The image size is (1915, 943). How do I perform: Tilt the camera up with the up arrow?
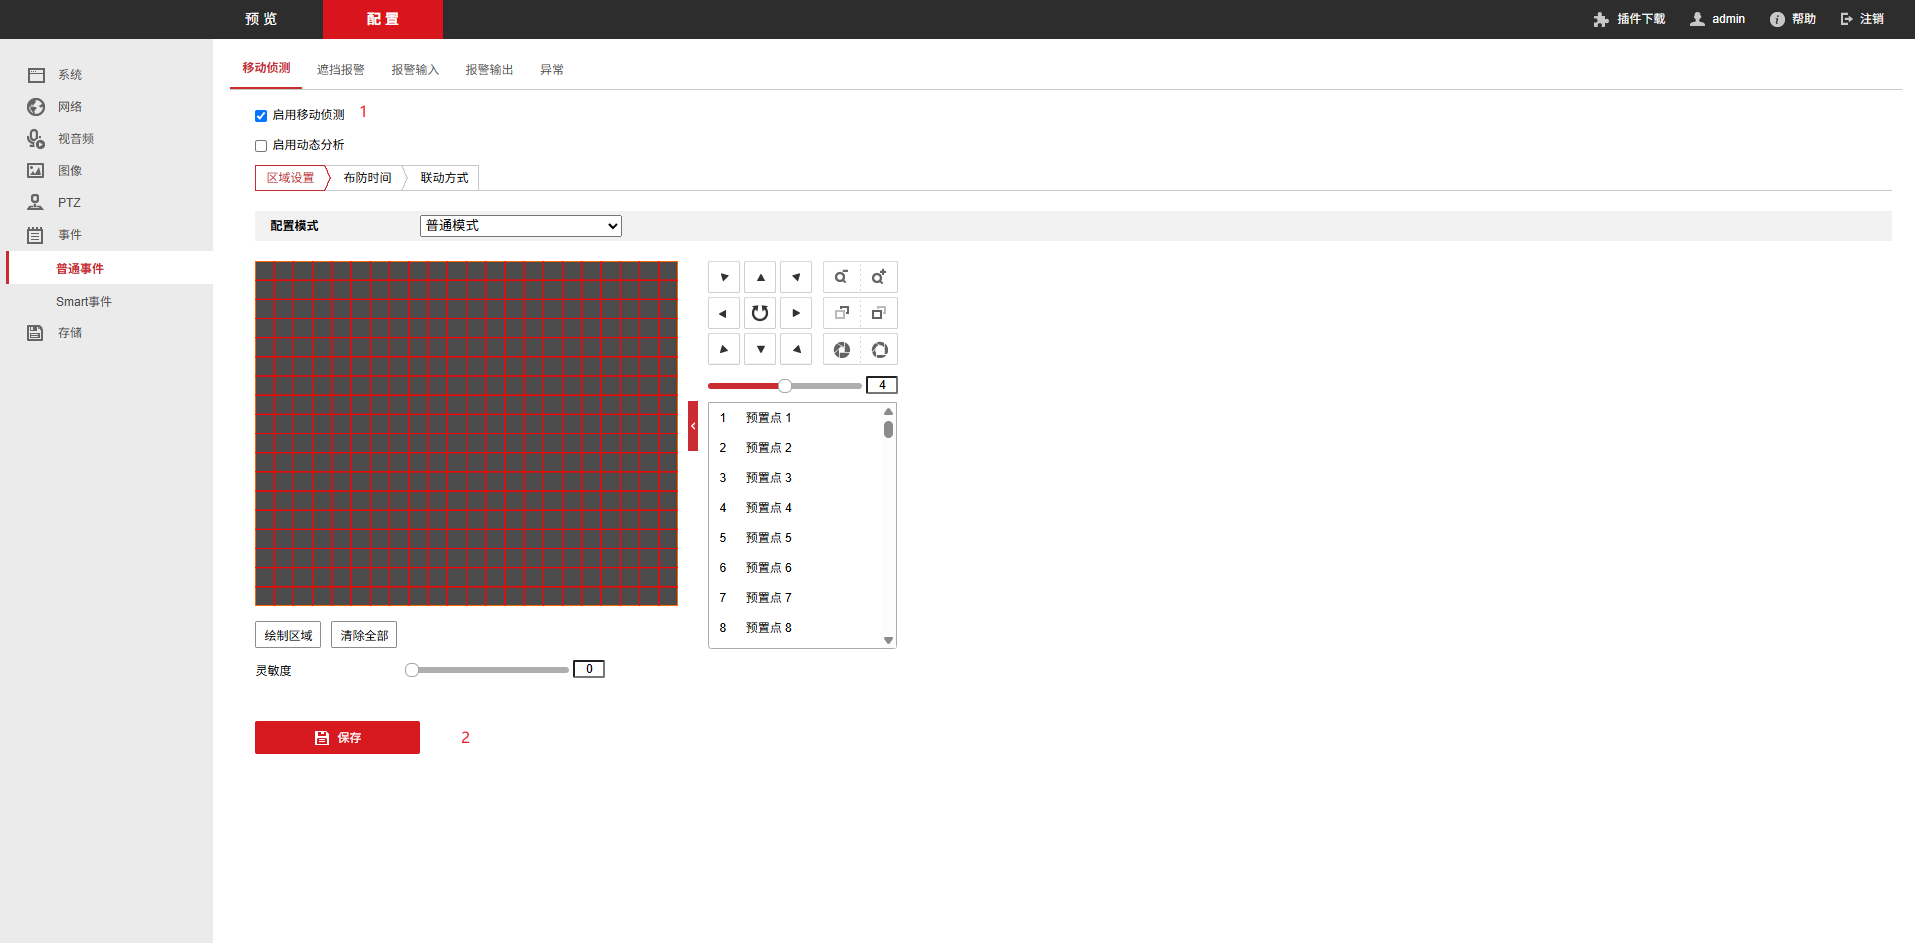[760, 277]
